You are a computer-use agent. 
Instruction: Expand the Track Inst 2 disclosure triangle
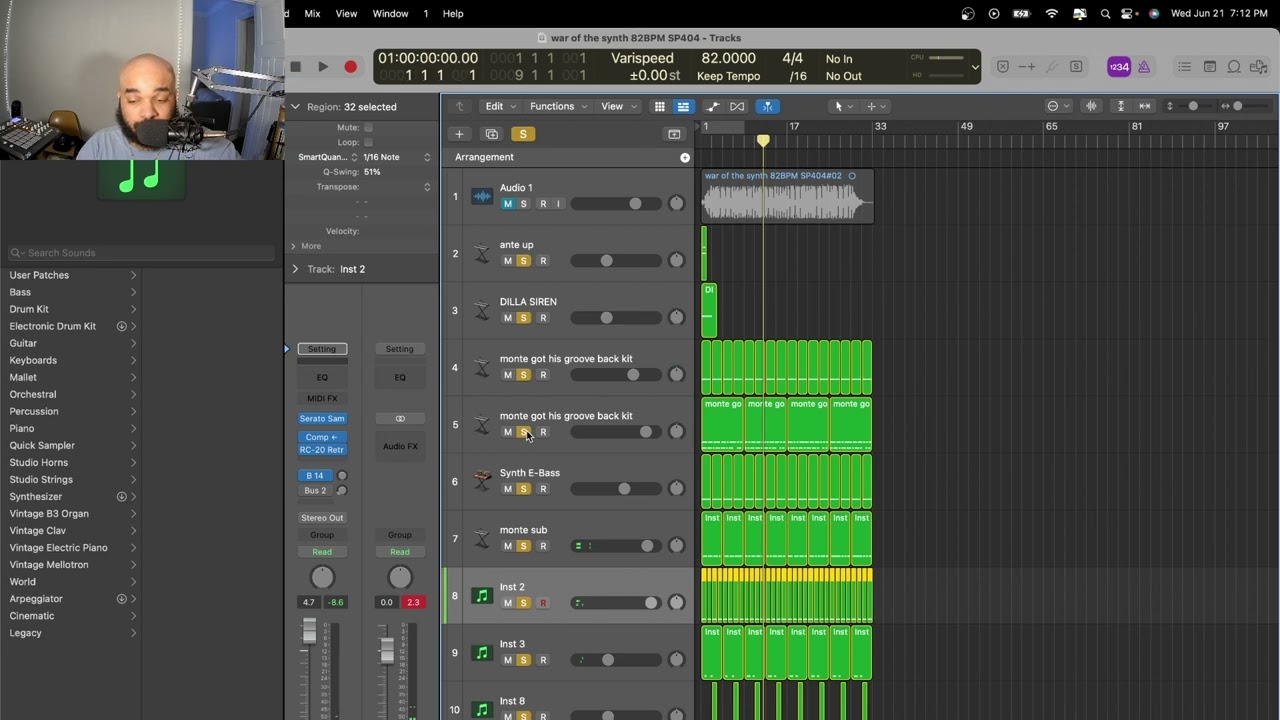click(295, 269)
